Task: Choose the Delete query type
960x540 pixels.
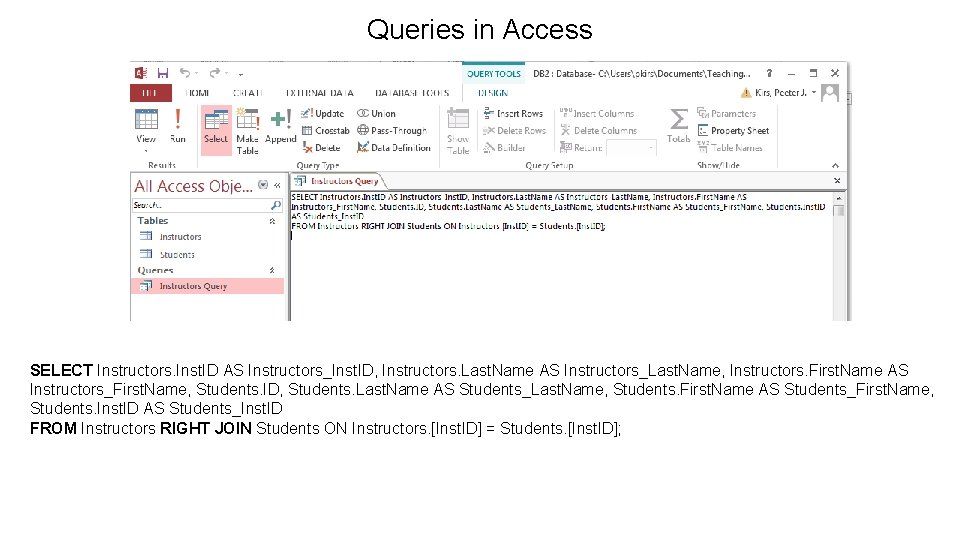Action: point(321,148)
